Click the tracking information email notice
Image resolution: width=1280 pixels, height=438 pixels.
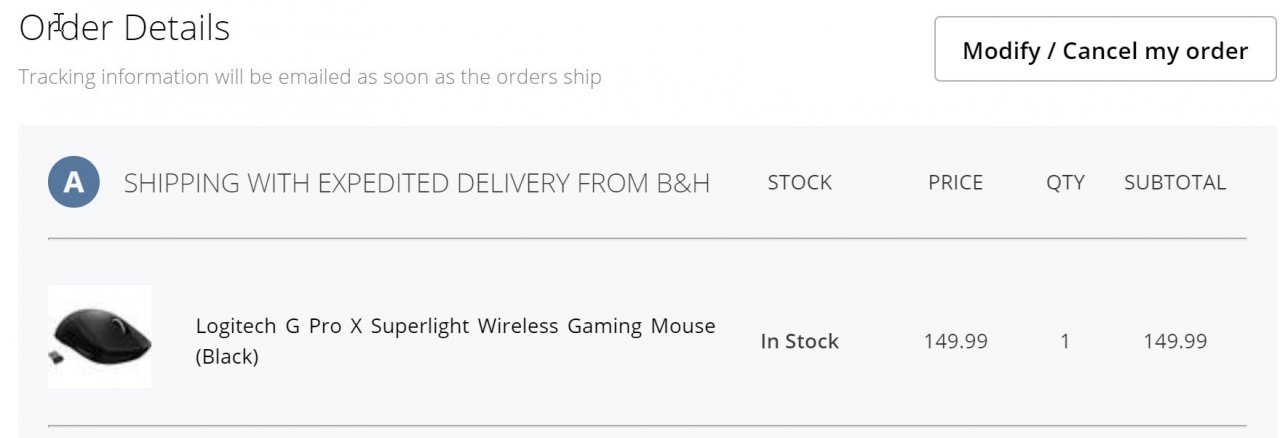tap(310, 77)
